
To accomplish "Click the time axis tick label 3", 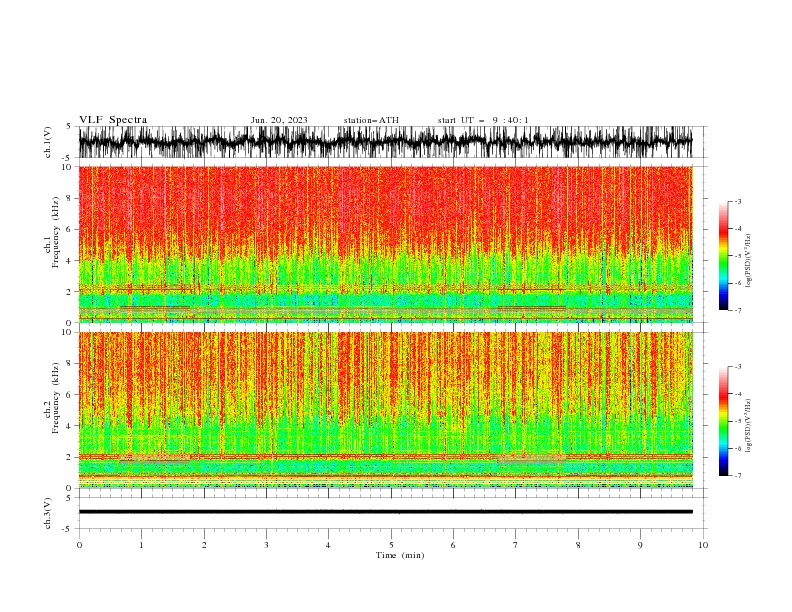I will [x=266, y=545].
